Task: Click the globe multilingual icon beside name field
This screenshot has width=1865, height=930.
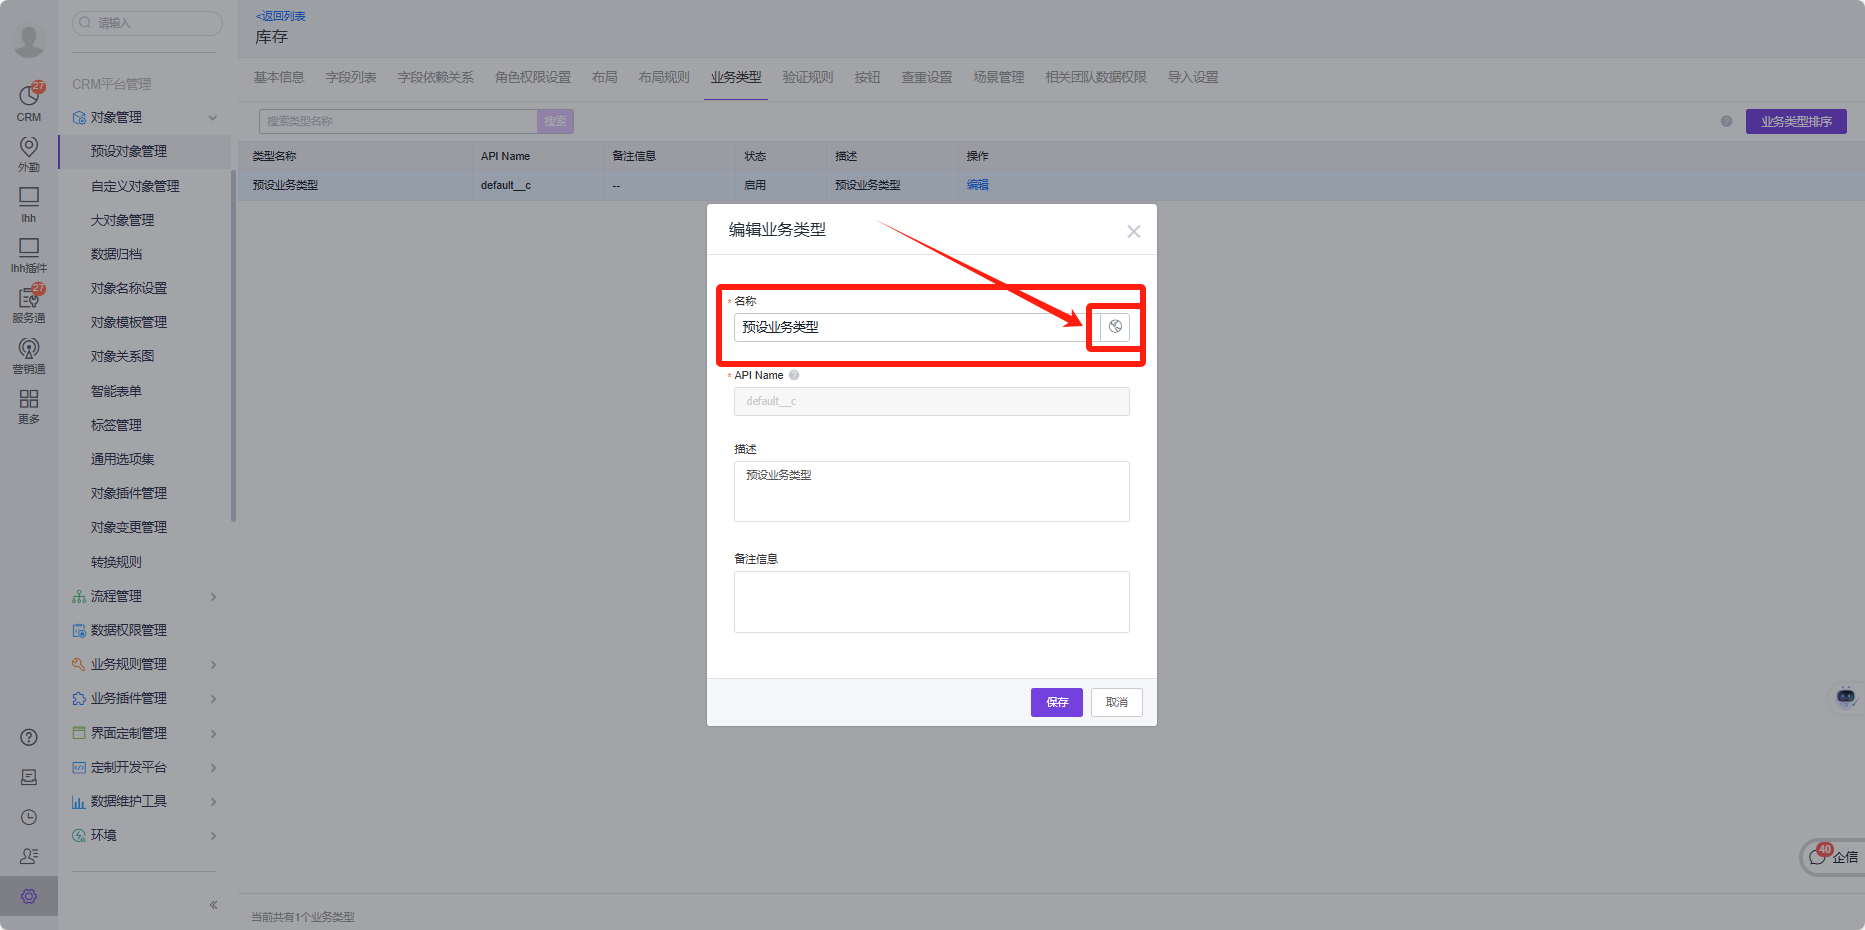Action: click(x=1115, y=327)
